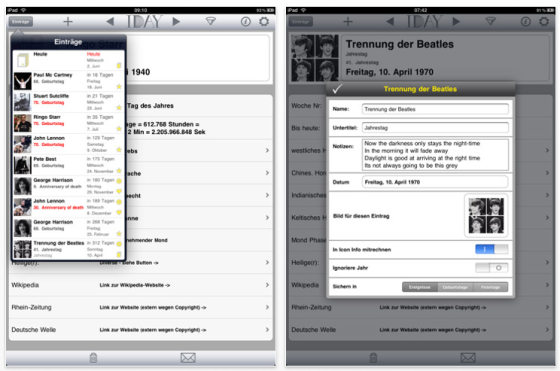560x371 pixels.
Task: Go to next day on the left iPad screen
Action: [176, 22]
